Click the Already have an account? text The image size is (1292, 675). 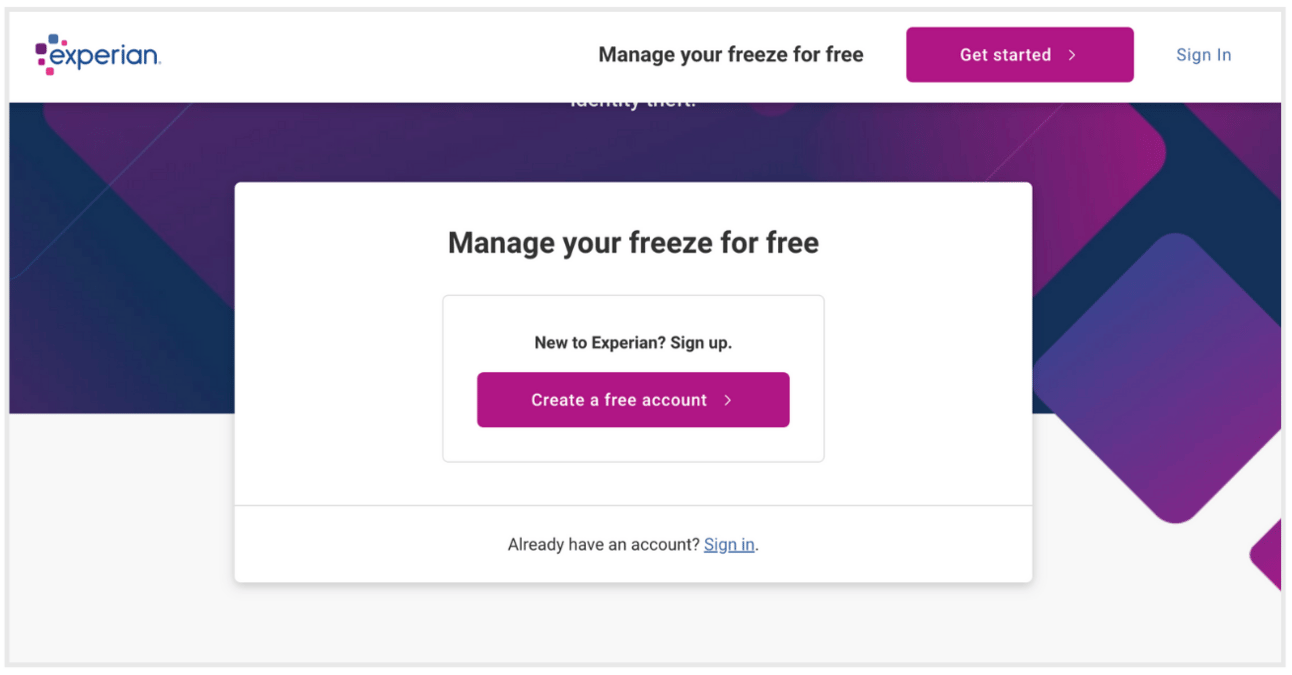coord(603,545)
